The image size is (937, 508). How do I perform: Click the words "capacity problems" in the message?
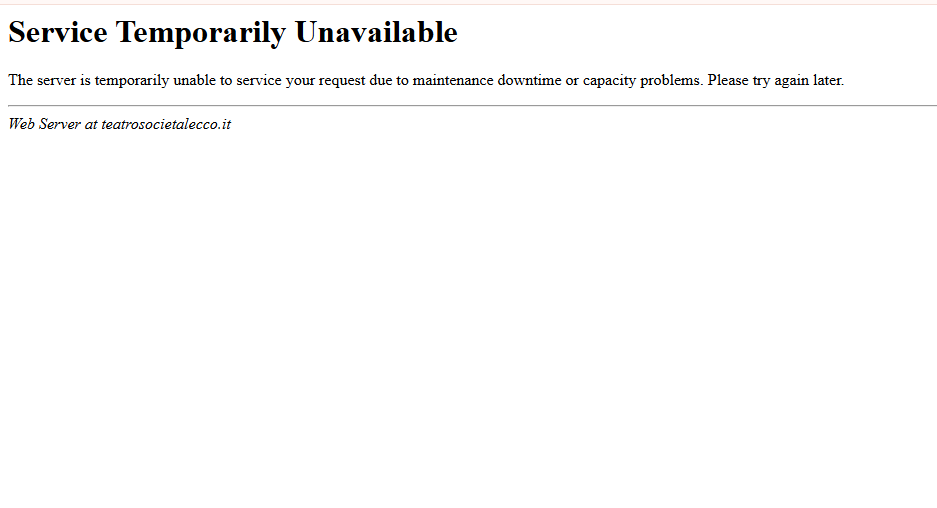coord(641,81)
